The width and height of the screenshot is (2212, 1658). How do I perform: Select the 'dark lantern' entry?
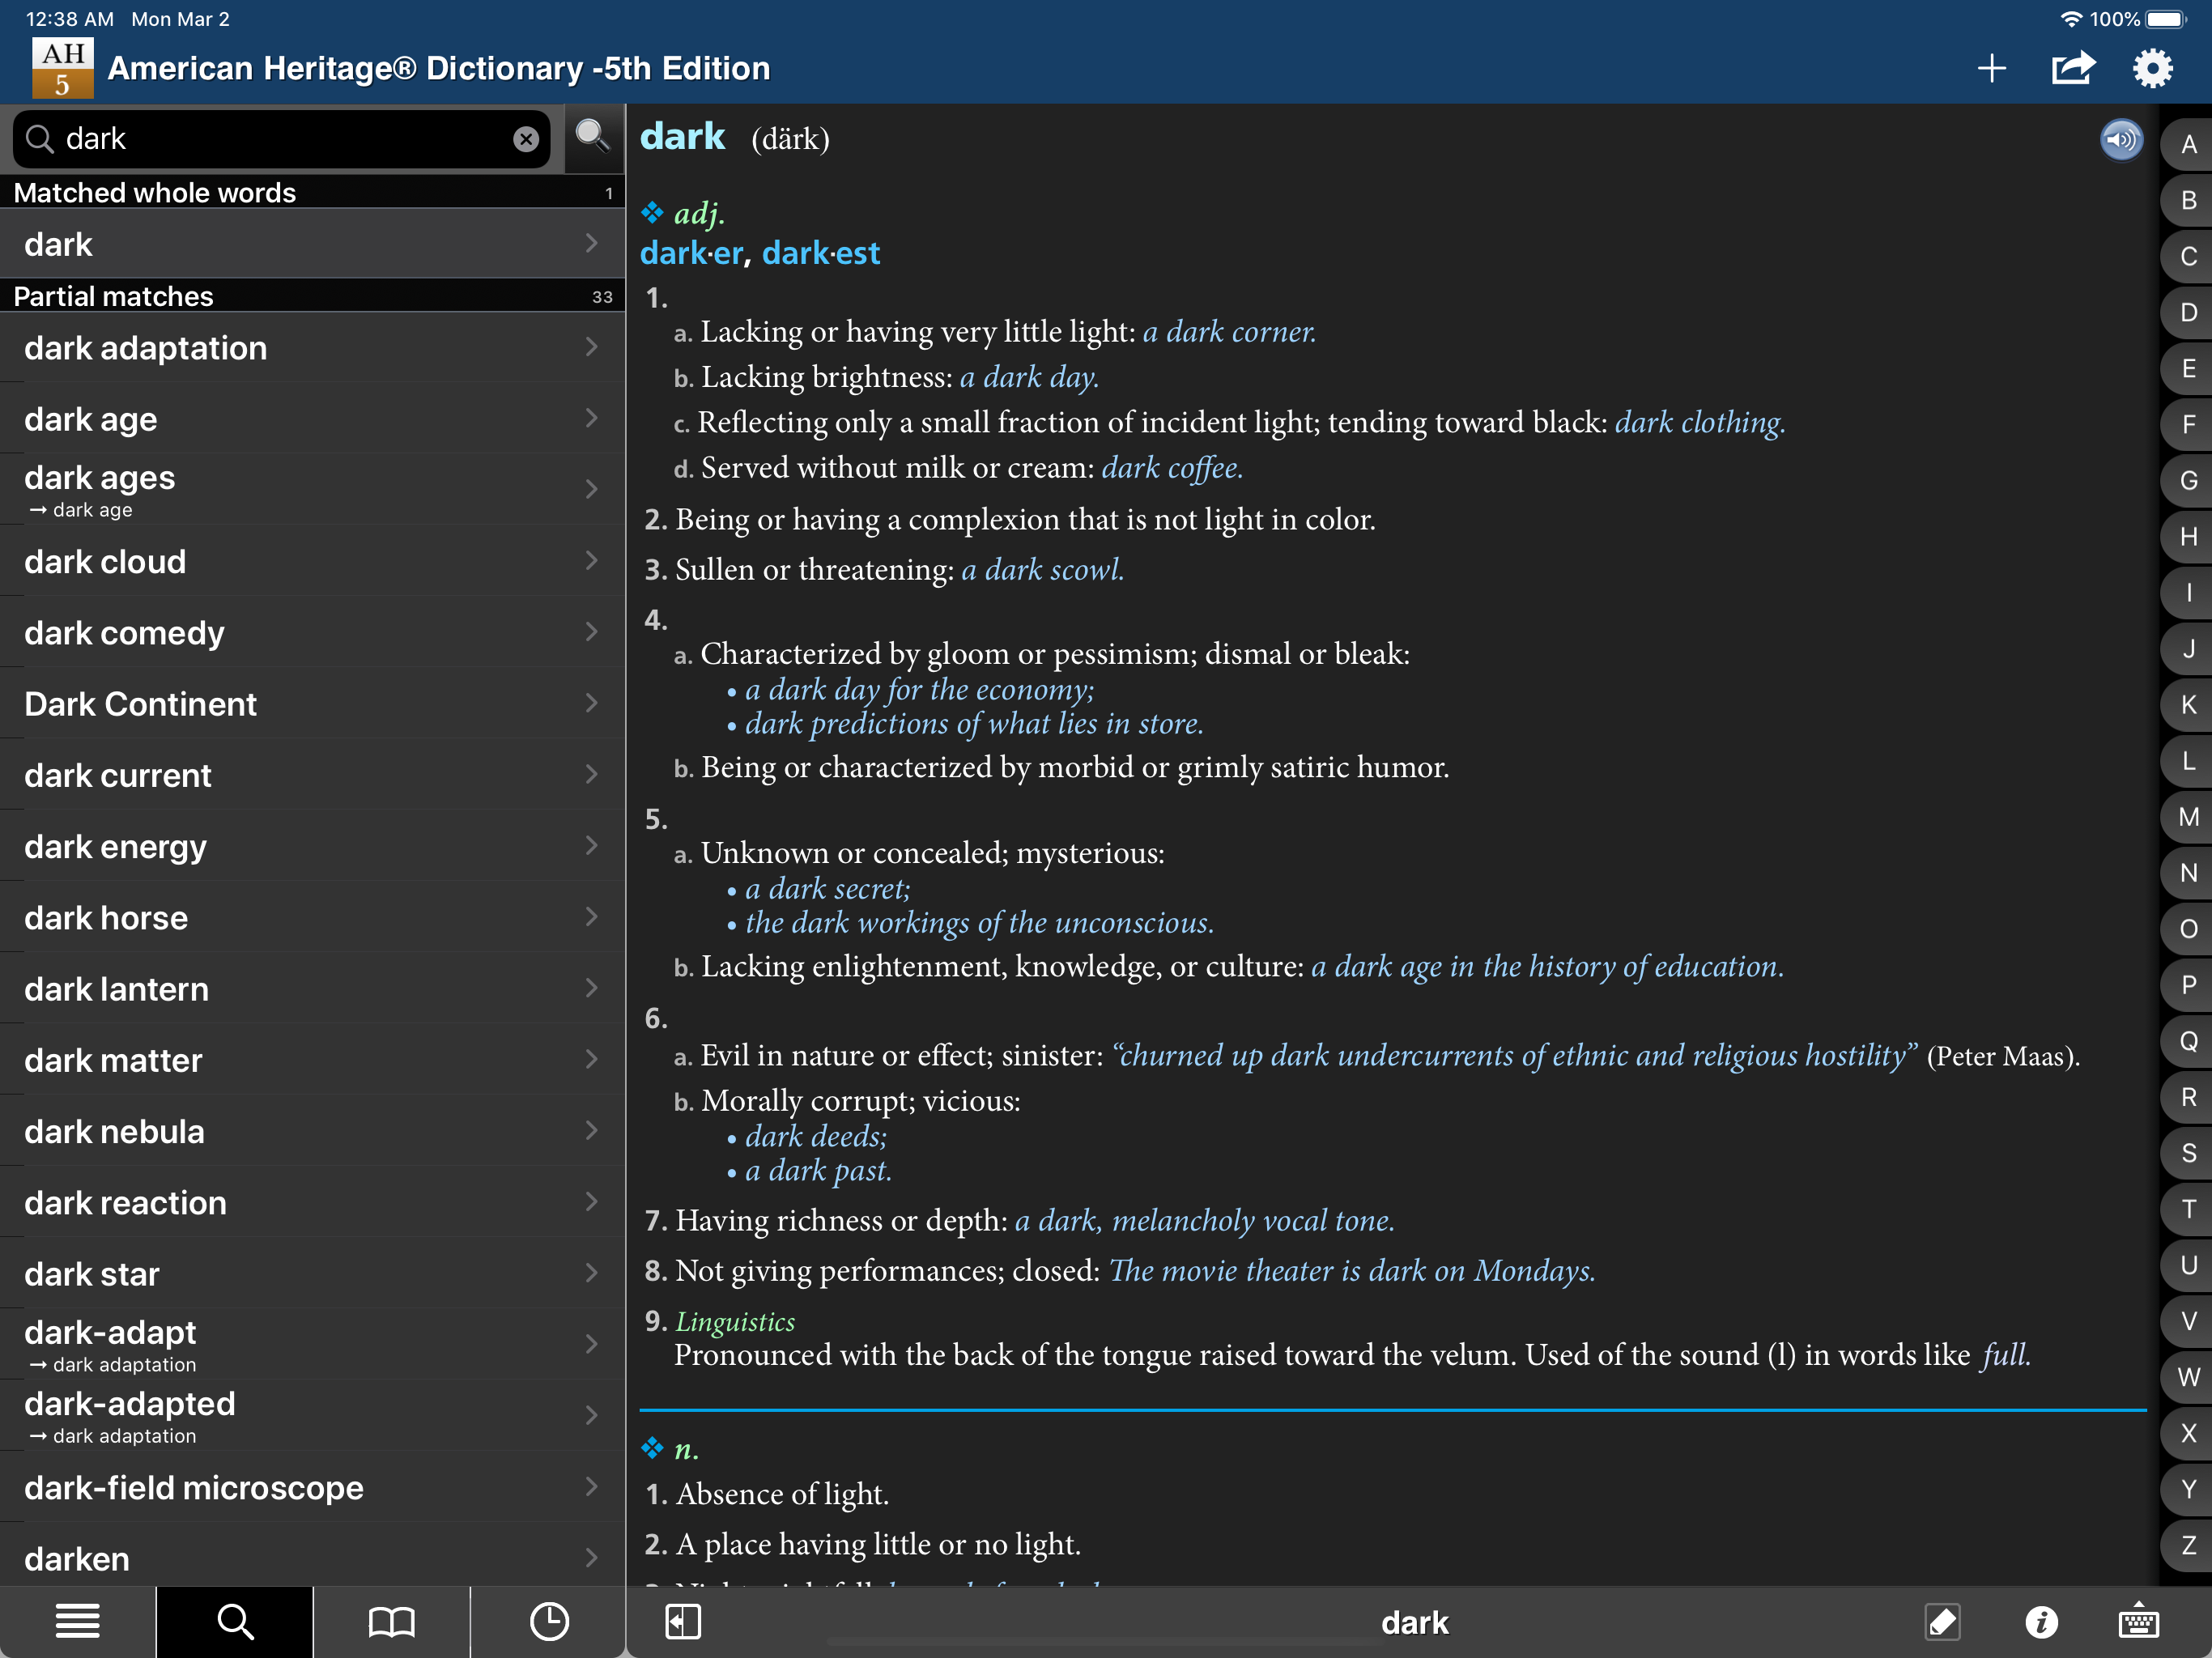tap(312, 989)
